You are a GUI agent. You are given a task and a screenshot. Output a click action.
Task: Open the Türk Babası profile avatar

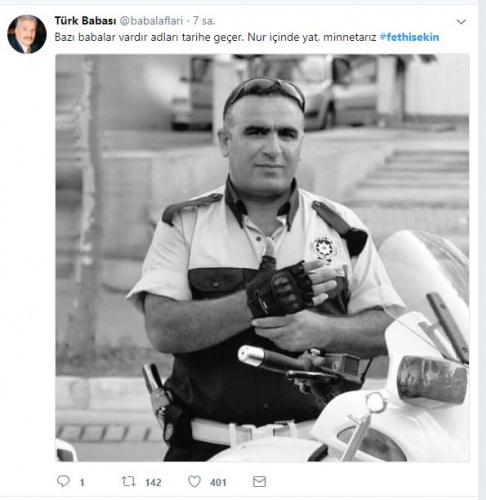(27, 34)
